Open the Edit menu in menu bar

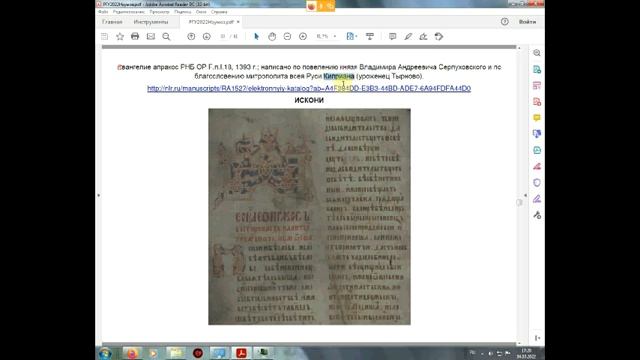pyautogui.click(x=129, y=12)
